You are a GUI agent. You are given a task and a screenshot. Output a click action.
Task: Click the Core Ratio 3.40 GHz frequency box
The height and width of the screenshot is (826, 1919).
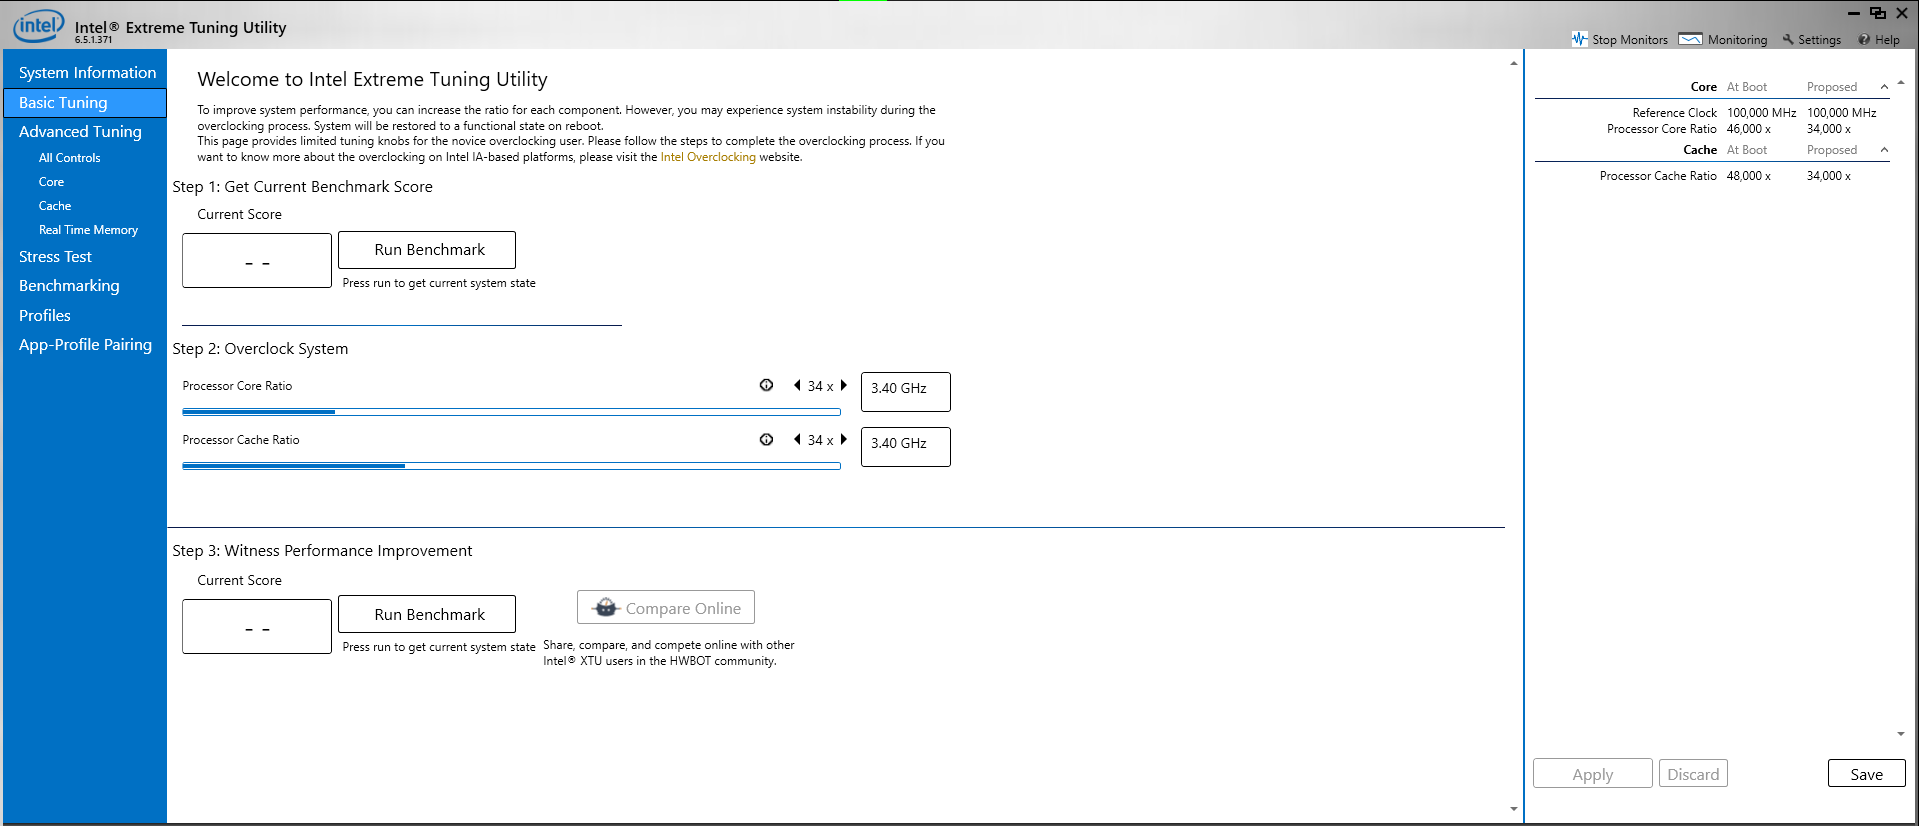(x=906, y=391)
